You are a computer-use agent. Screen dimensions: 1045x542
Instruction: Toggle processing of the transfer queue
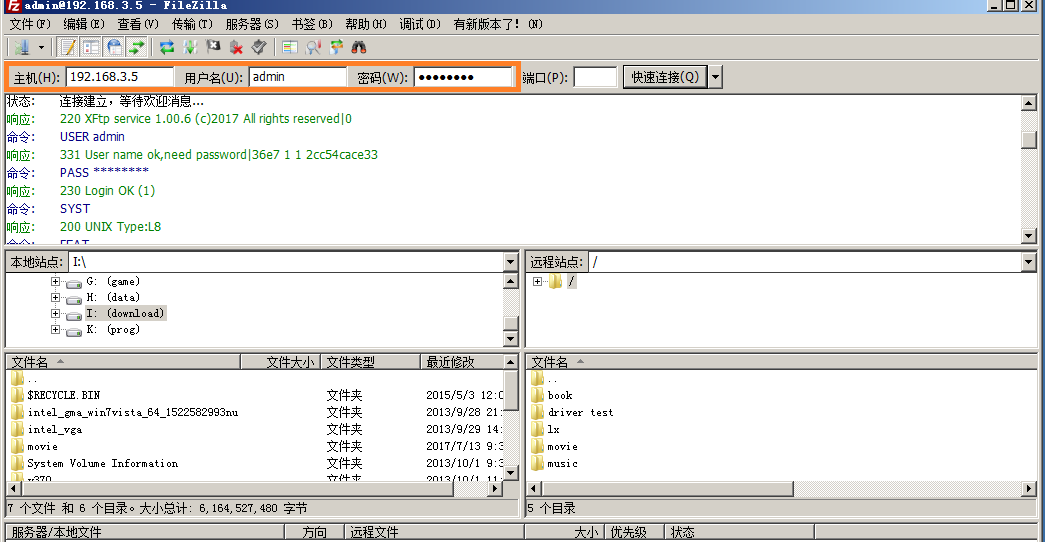190,47
